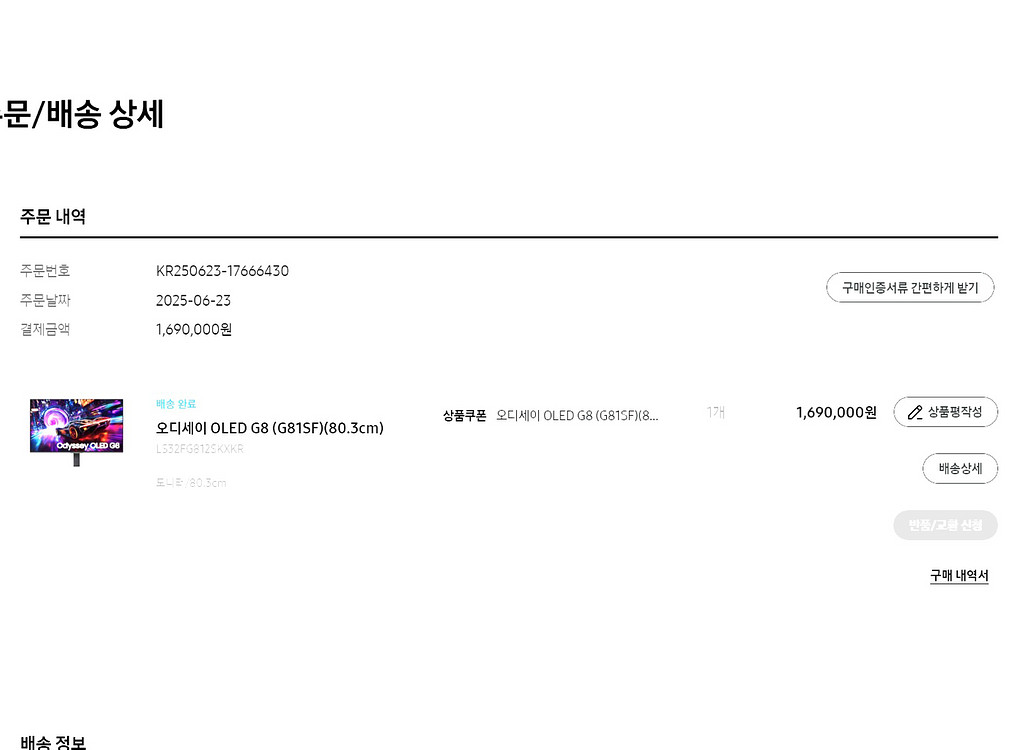Click the 상품쿠폰 label
Image resolution: width=1009 pixels, height=750 pixels.
coord(464,416)
